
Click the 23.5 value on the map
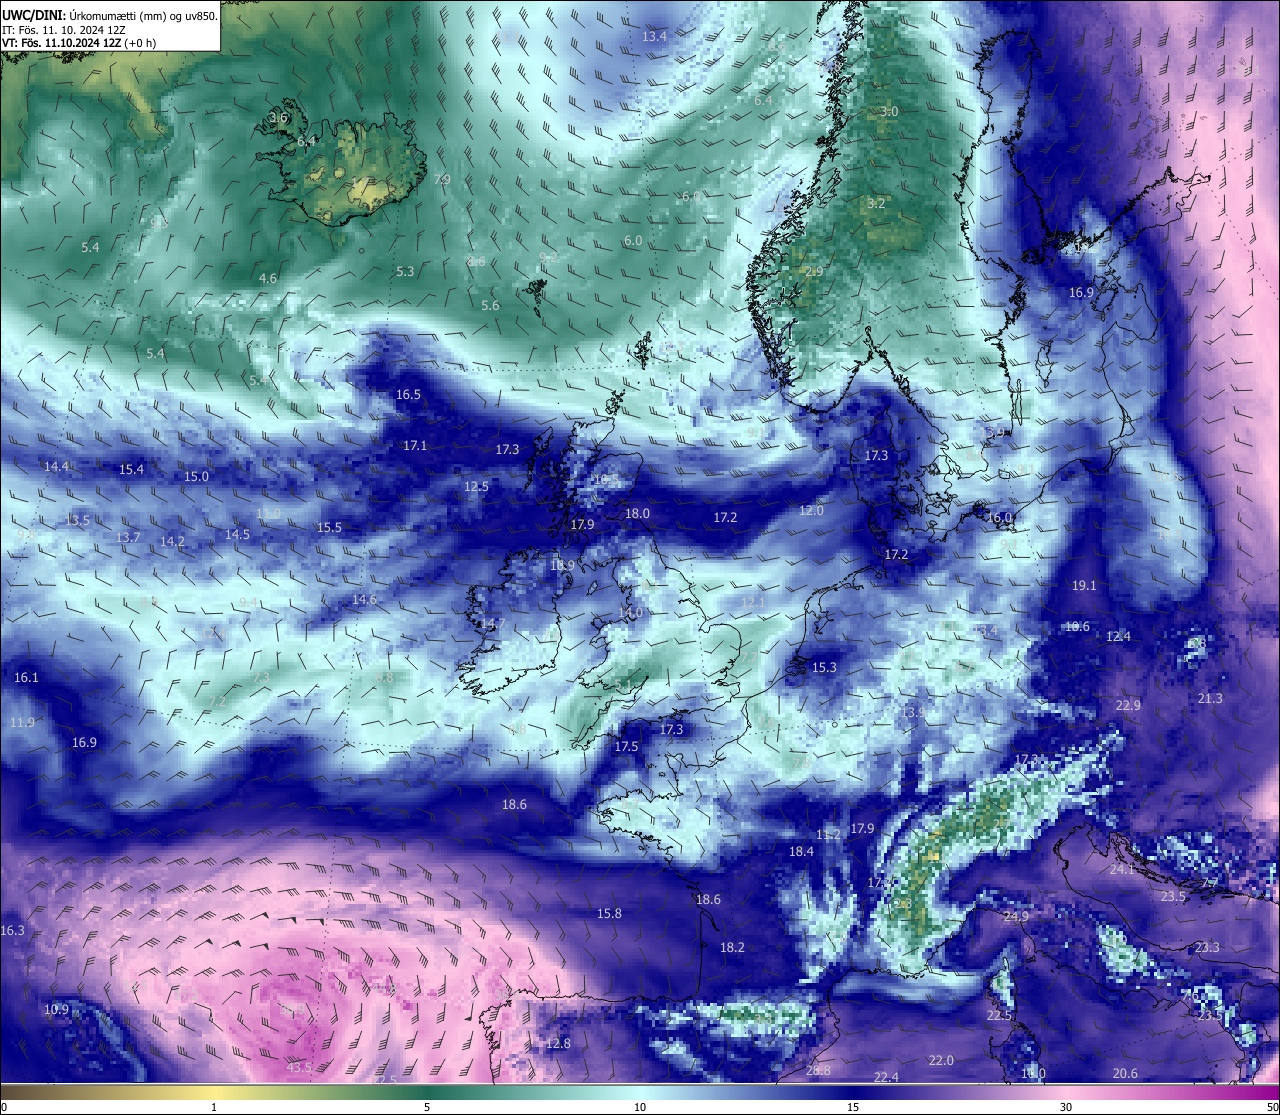[1173, 896]
